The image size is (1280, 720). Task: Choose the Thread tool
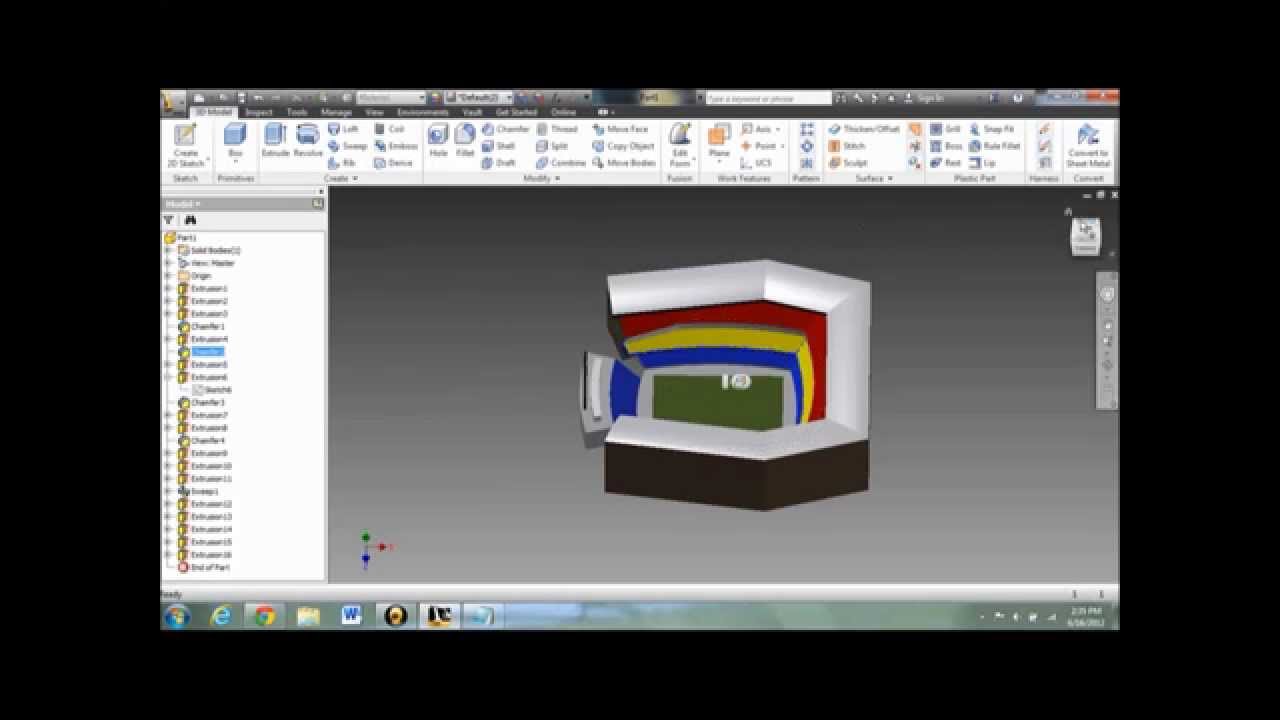click(556, 129)
